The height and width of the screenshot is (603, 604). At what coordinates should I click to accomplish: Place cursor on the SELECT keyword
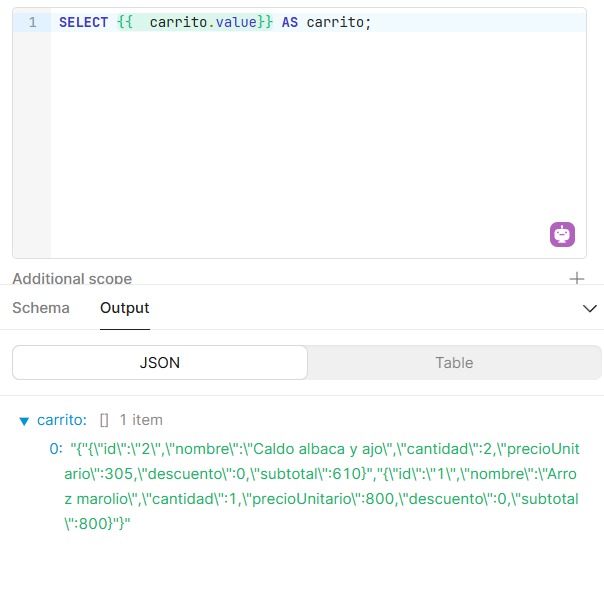[83, 22]
